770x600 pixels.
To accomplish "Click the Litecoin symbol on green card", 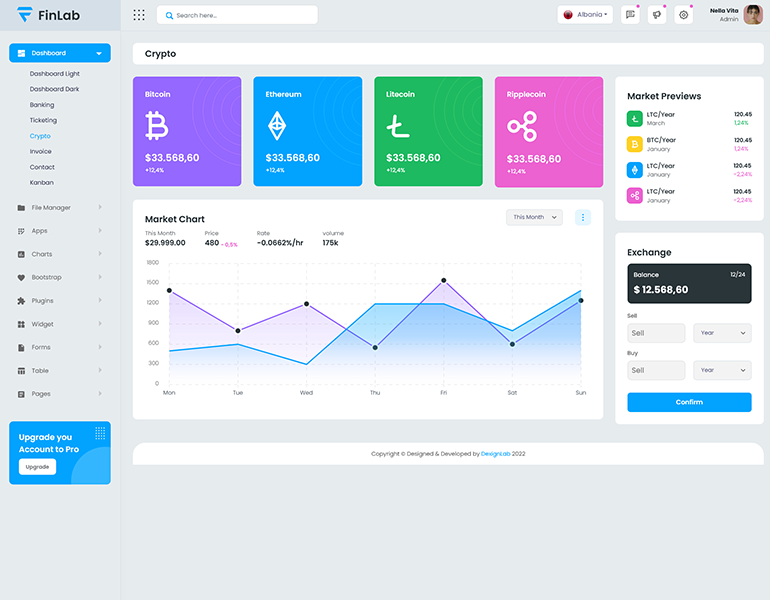I will 398,126.
